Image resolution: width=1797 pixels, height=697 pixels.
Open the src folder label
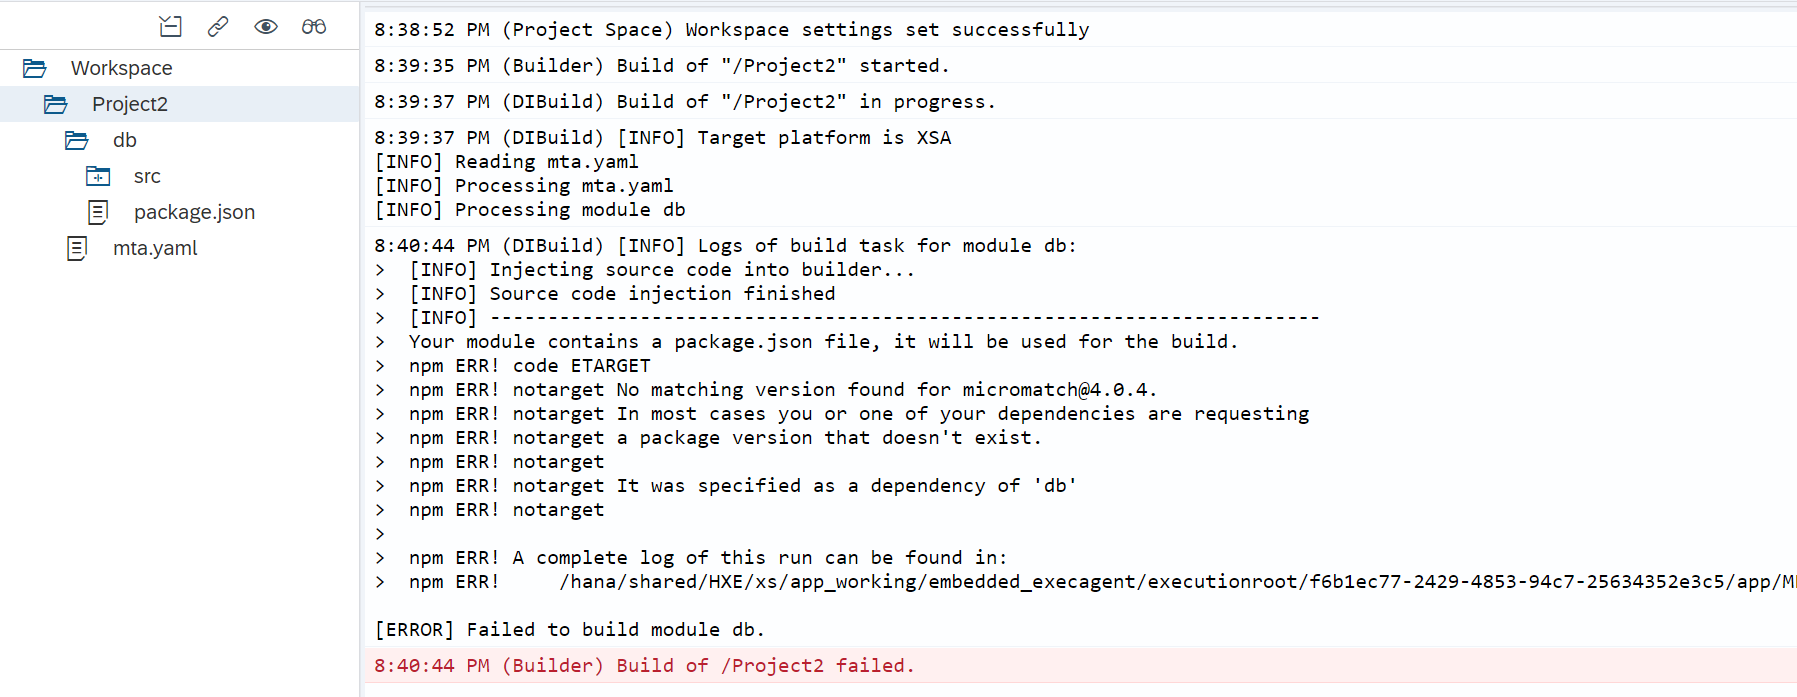tap(147, 176)
